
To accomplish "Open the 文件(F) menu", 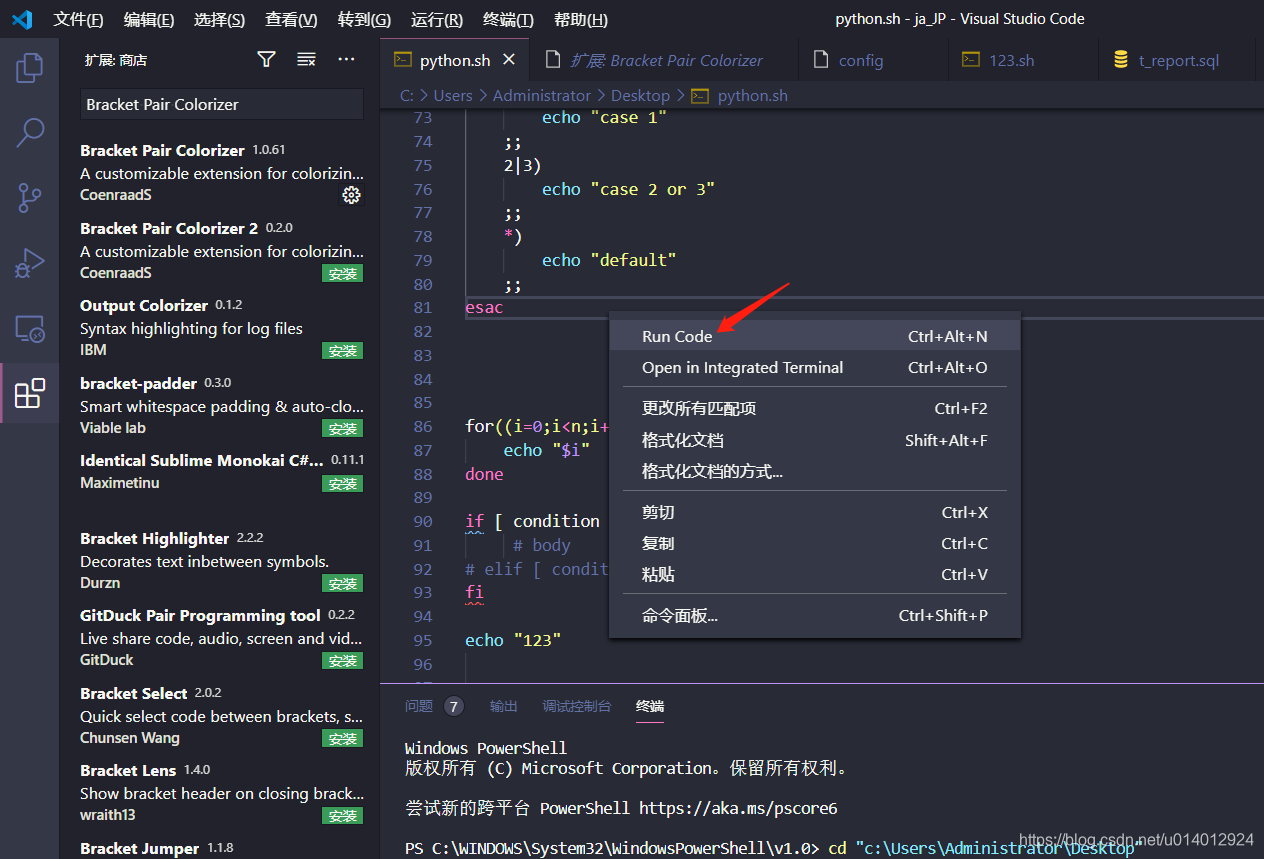I will click(78, 19).
